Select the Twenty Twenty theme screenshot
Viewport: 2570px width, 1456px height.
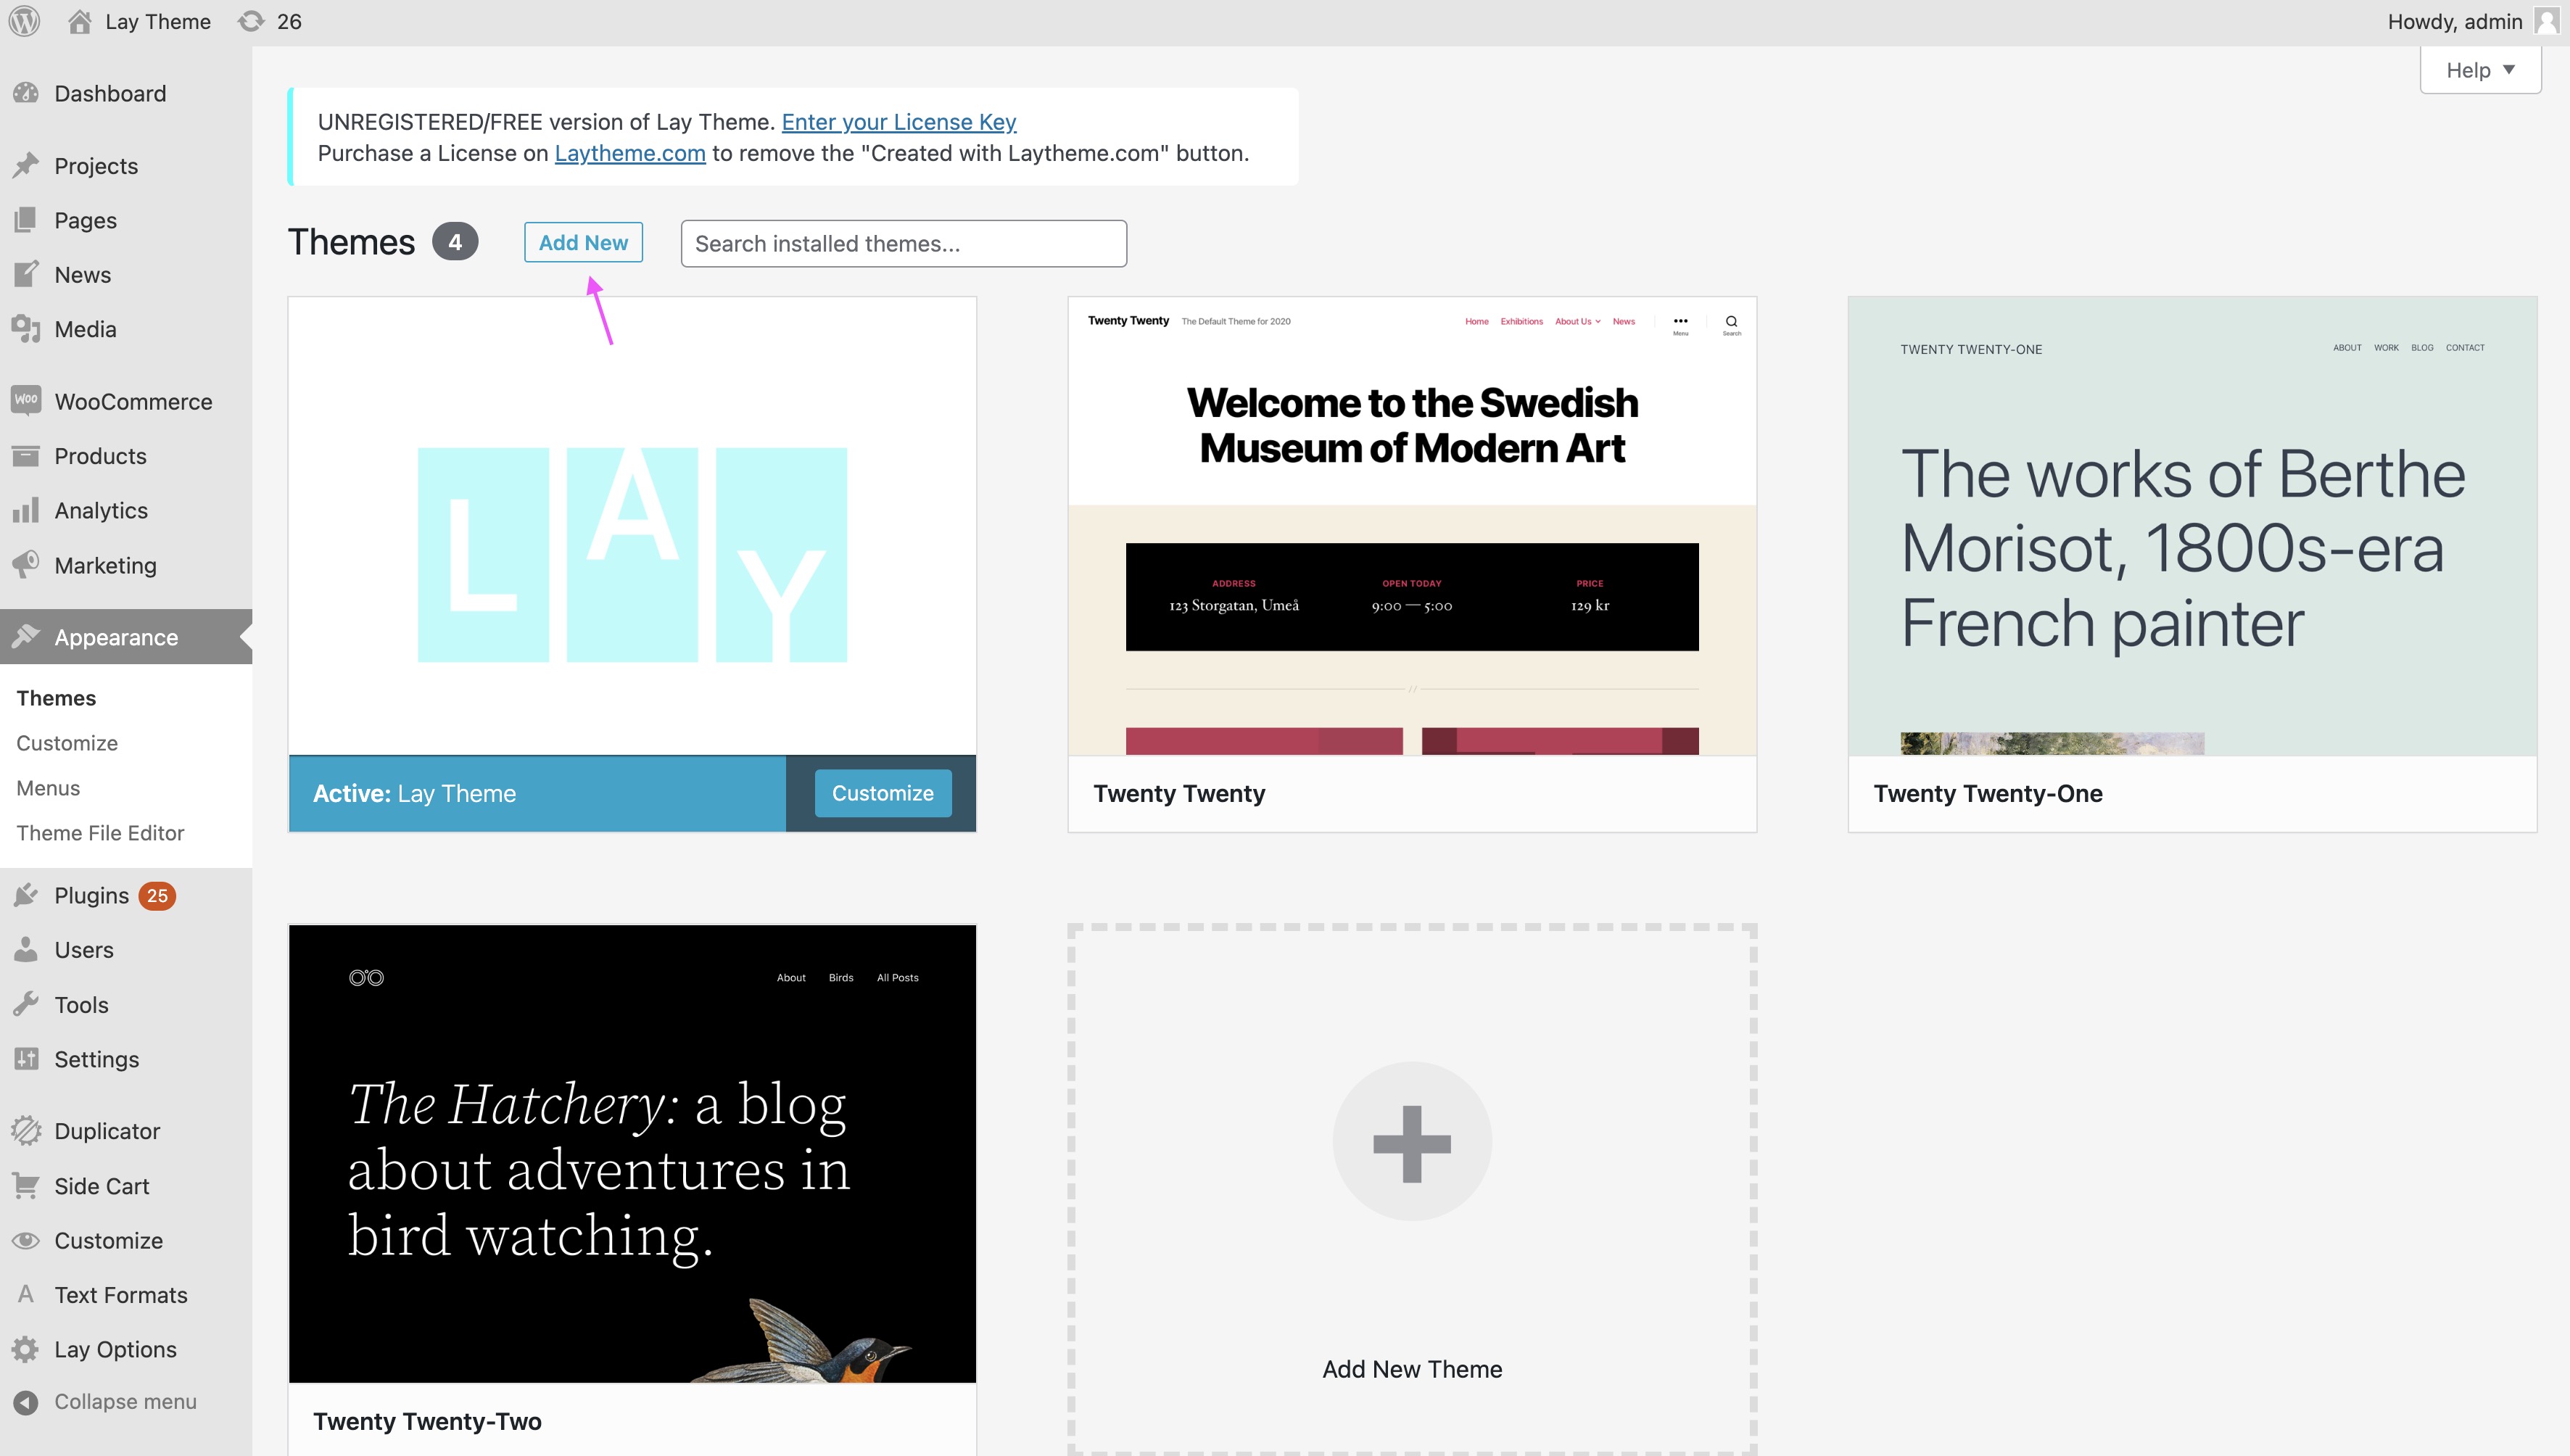click(1412, 526)
